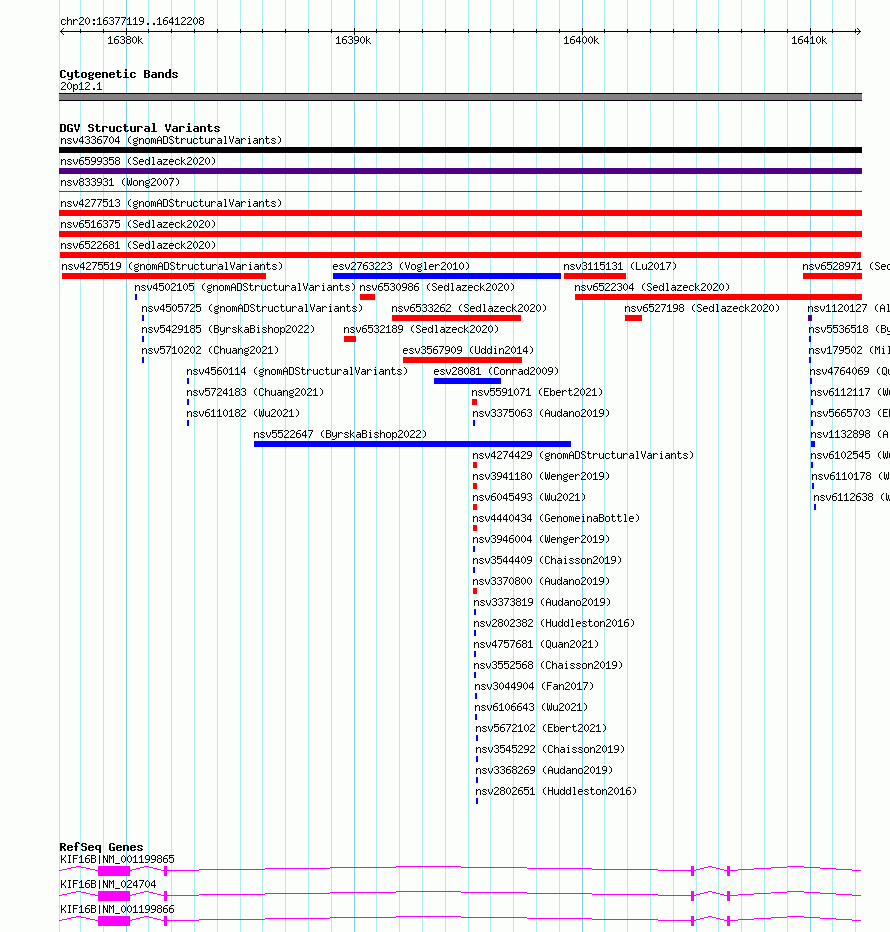The image size is (890, 932).
Task: Click the nsv6522304 (Sedlazeck2020) label
Action: (652, 287)
